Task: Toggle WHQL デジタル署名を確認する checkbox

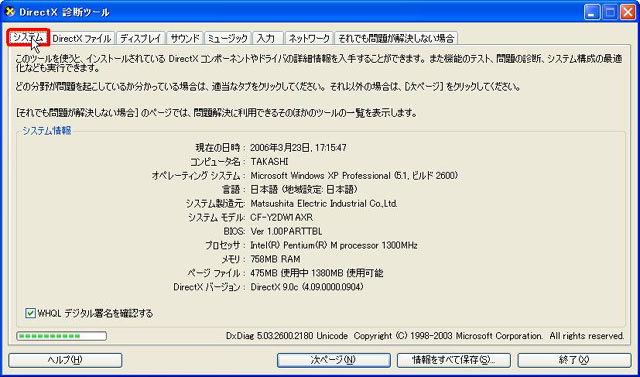Action: tap(30, 313)
